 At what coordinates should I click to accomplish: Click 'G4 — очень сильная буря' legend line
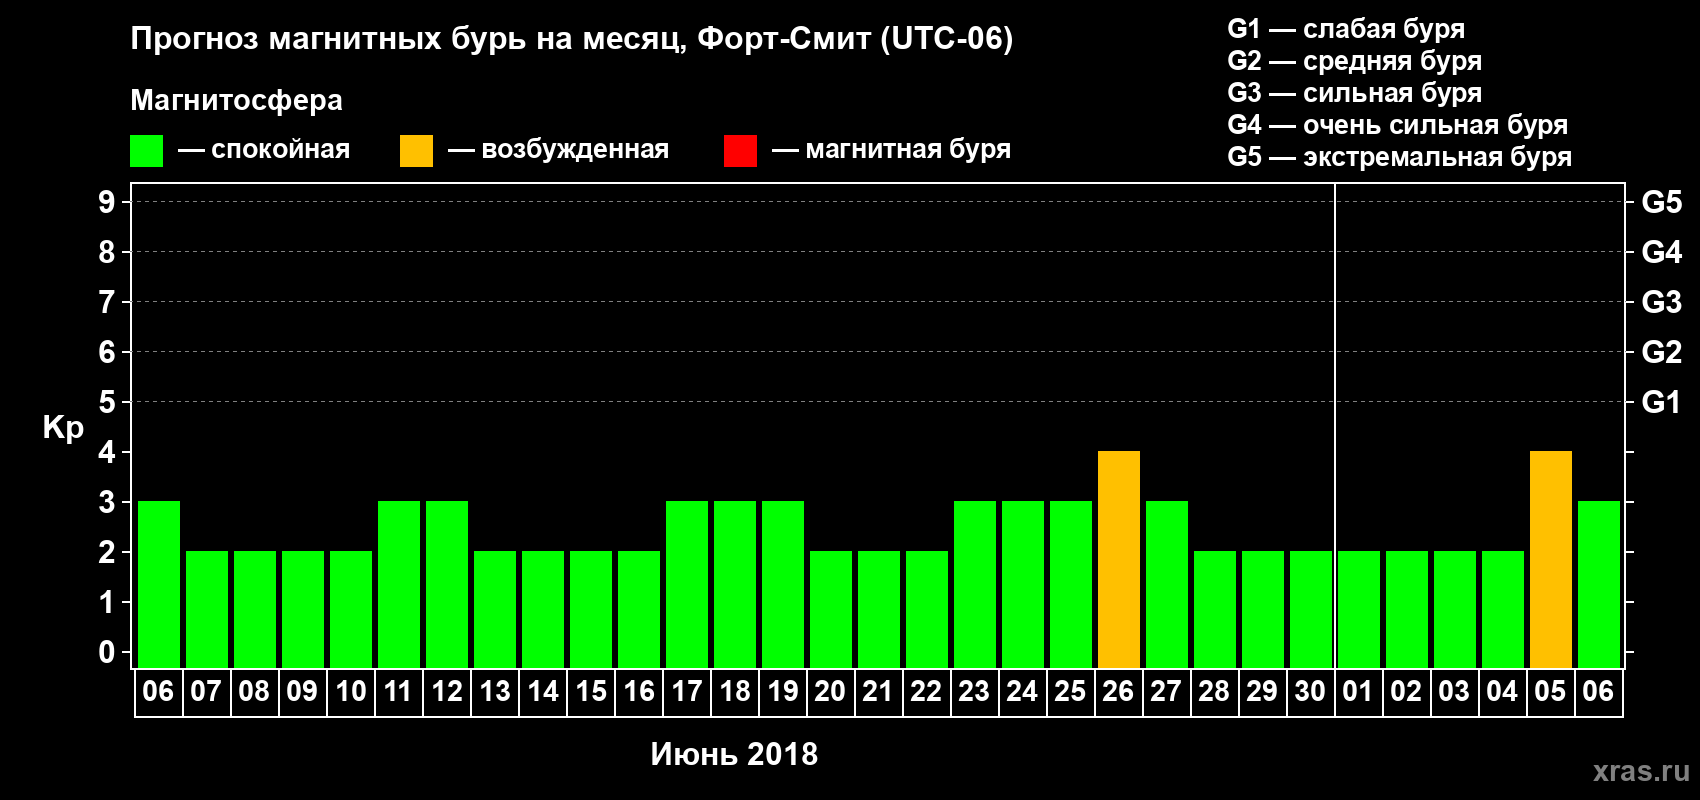pos(1397,125)
